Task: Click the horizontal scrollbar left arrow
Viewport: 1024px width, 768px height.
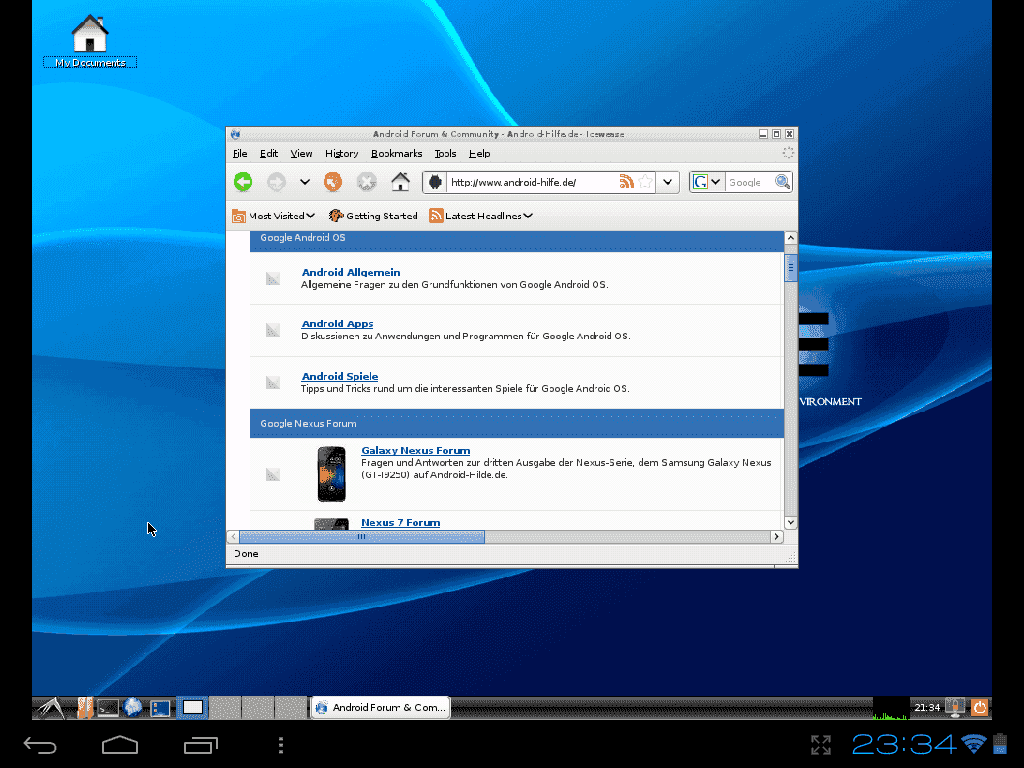Action: pyautogui.click(x=233, y=537)
